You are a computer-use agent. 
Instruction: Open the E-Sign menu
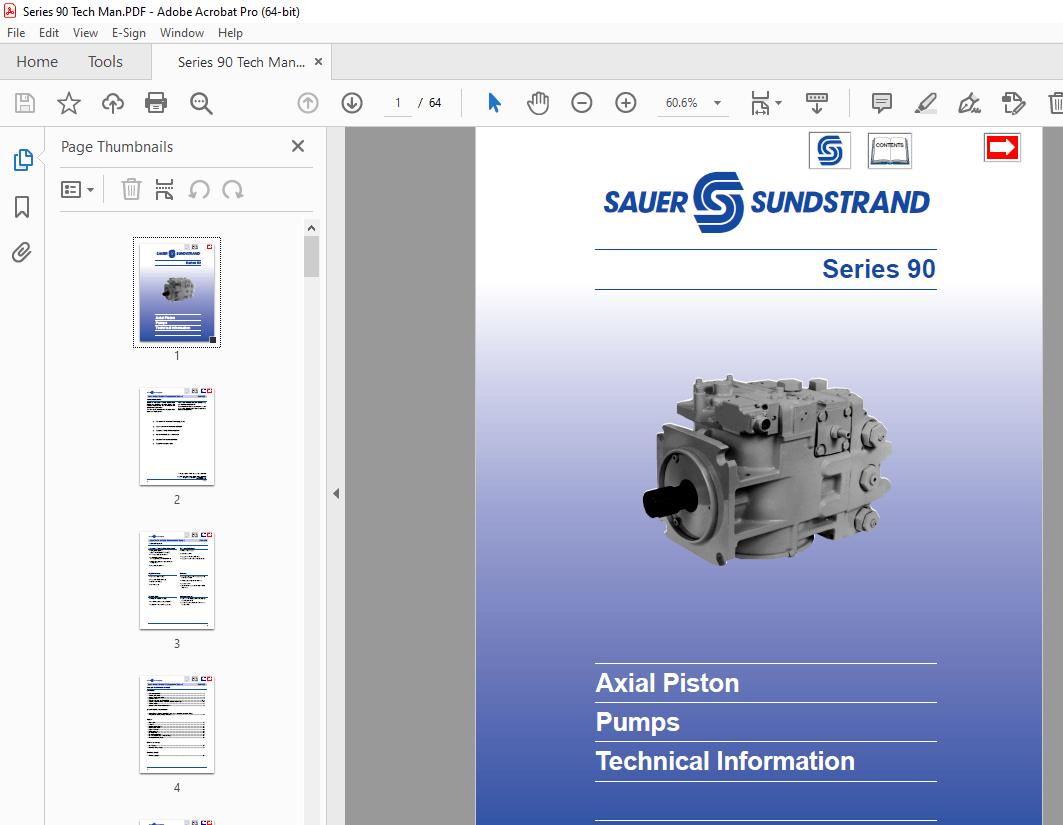pyautogui.click(x=129, y=33)
